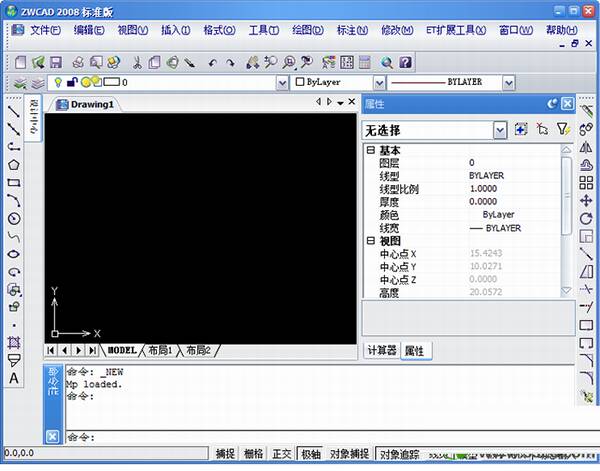
Task: Select the Rectangle tool in draw toolbar
Action: click(14, 183)
